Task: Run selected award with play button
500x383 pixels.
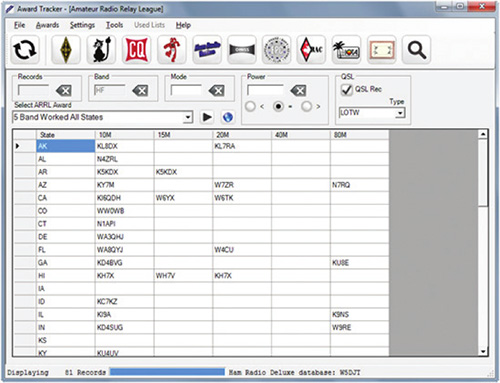Action: coord(207,117)
